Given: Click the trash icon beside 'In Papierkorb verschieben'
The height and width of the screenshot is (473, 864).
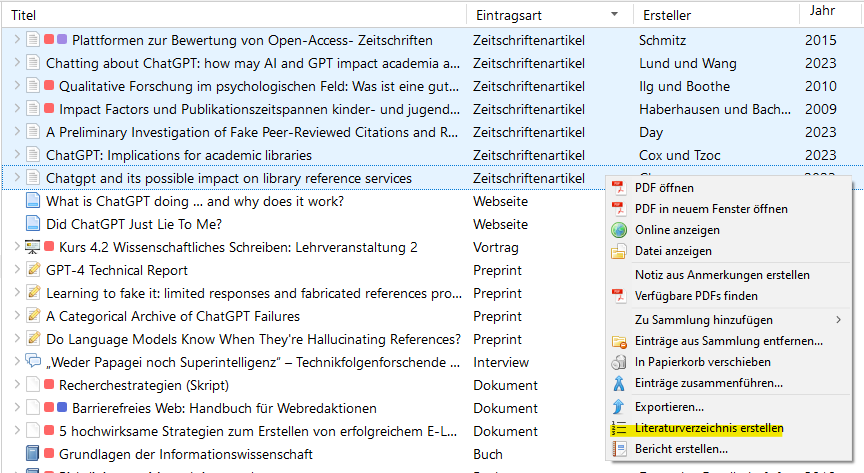Looking at the screenshot, I should tap(619, 362).
